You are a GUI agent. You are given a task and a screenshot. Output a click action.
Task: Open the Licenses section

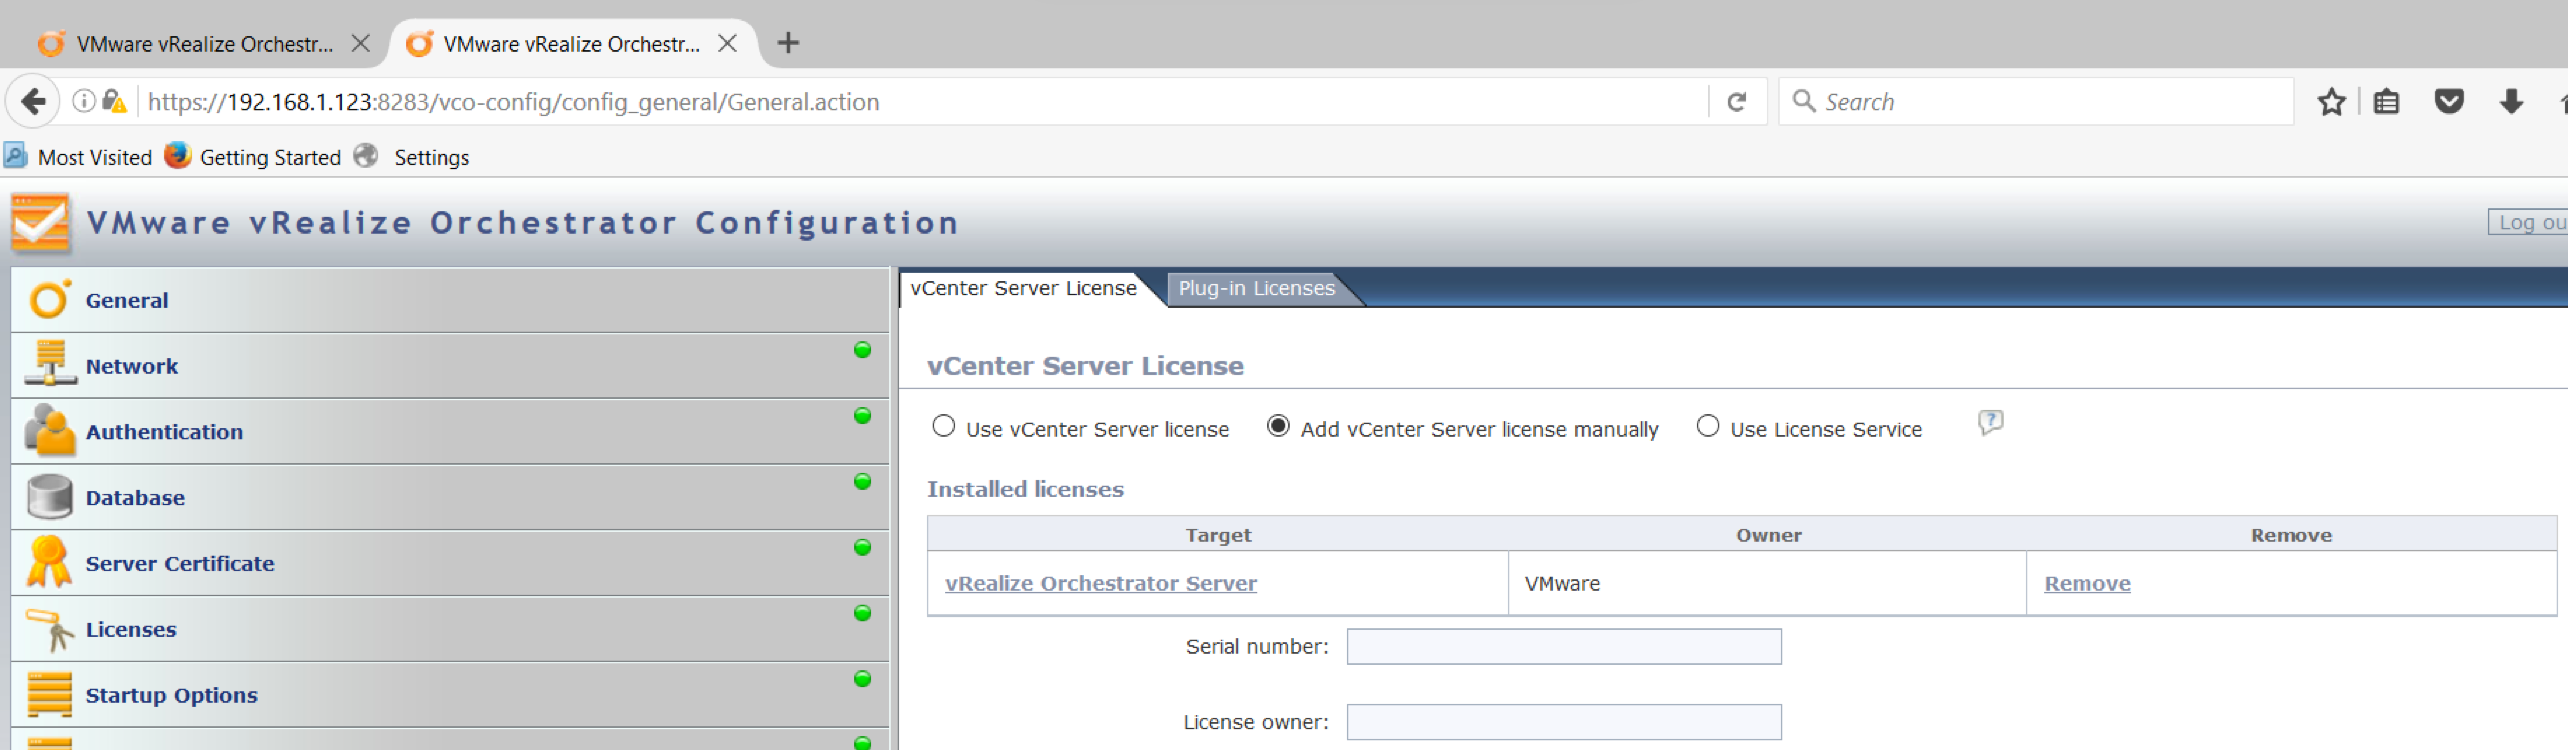coord(450,630)
